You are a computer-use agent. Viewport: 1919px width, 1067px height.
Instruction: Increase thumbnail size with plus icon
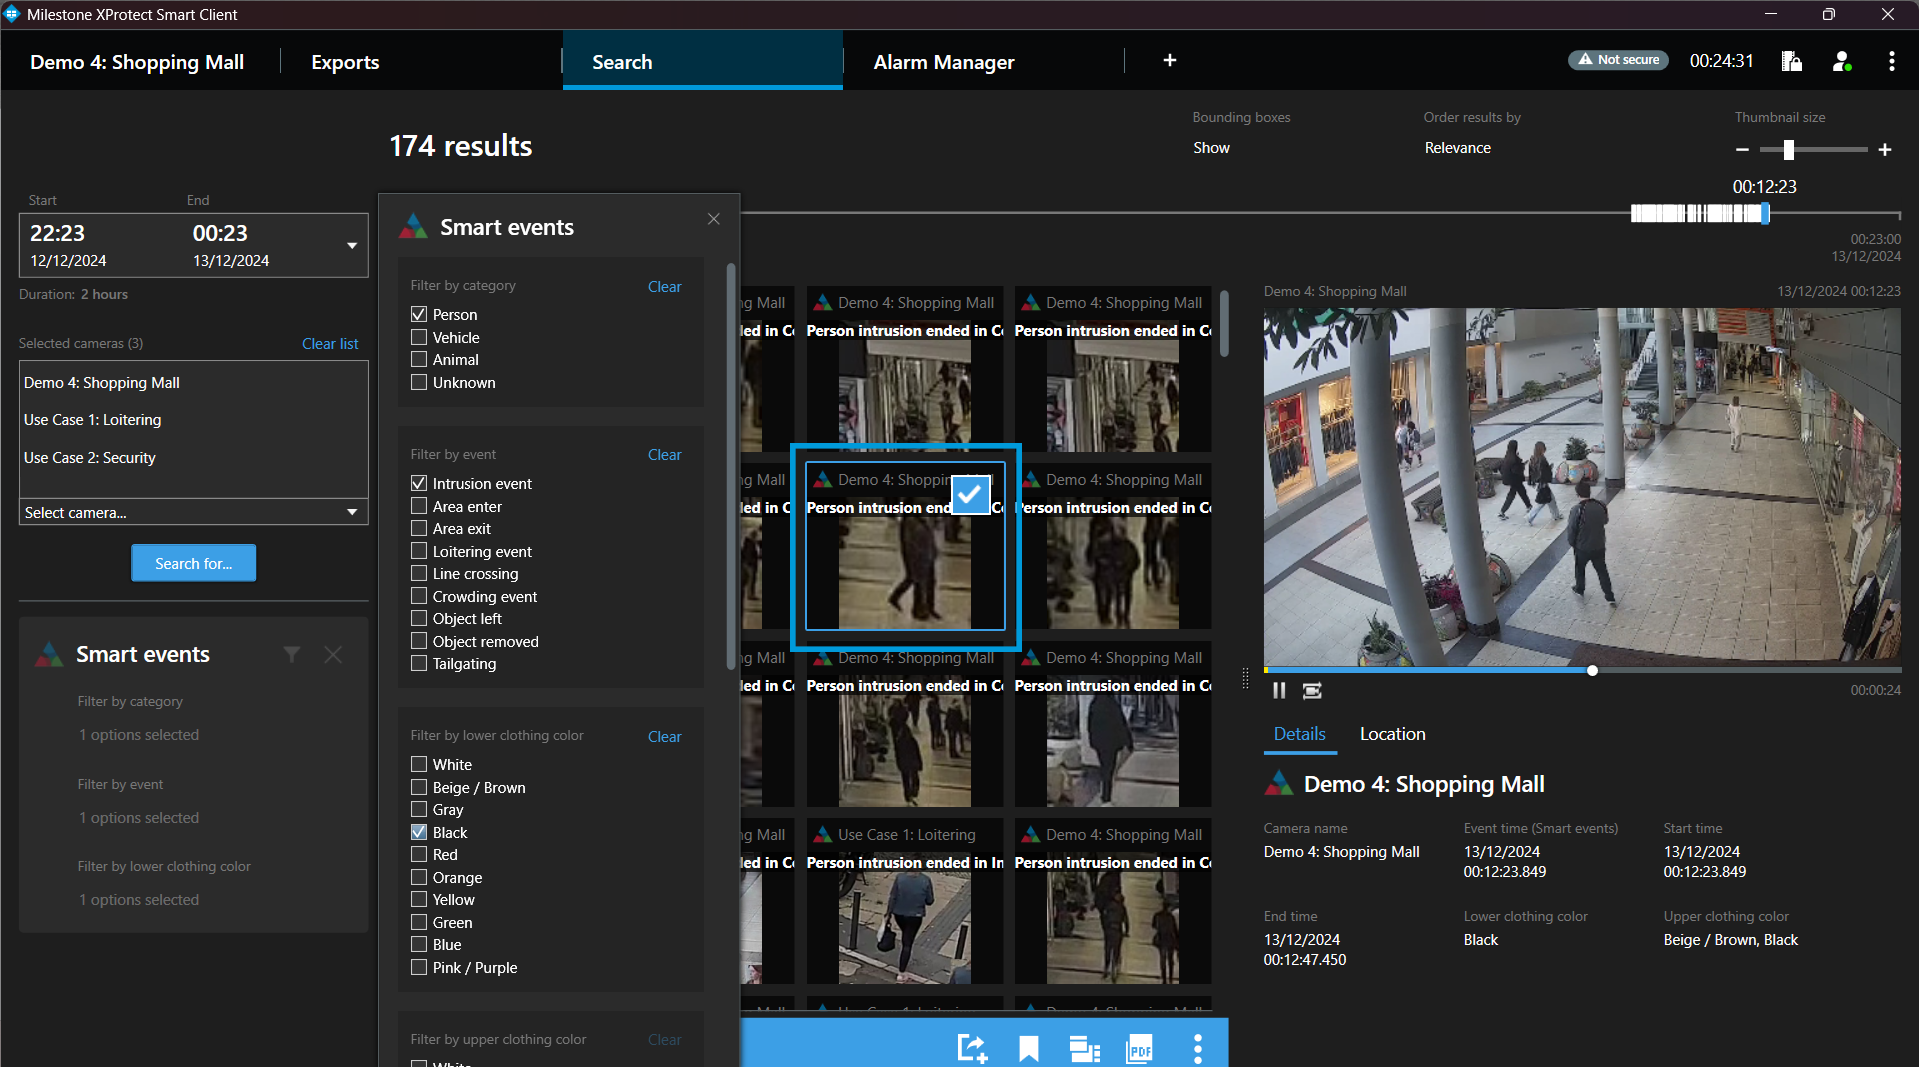pos(1885,150)
